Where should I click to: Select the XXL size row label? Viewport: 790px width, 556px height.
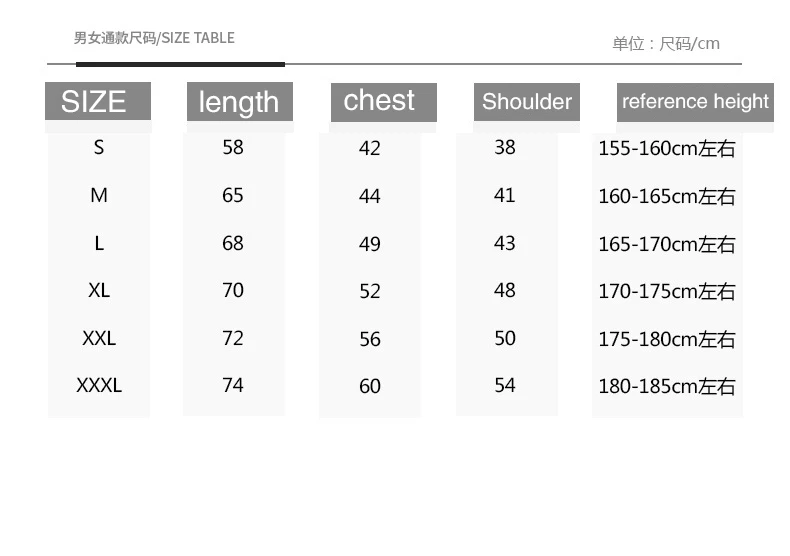pyautogui.click(x=99, y=338)
